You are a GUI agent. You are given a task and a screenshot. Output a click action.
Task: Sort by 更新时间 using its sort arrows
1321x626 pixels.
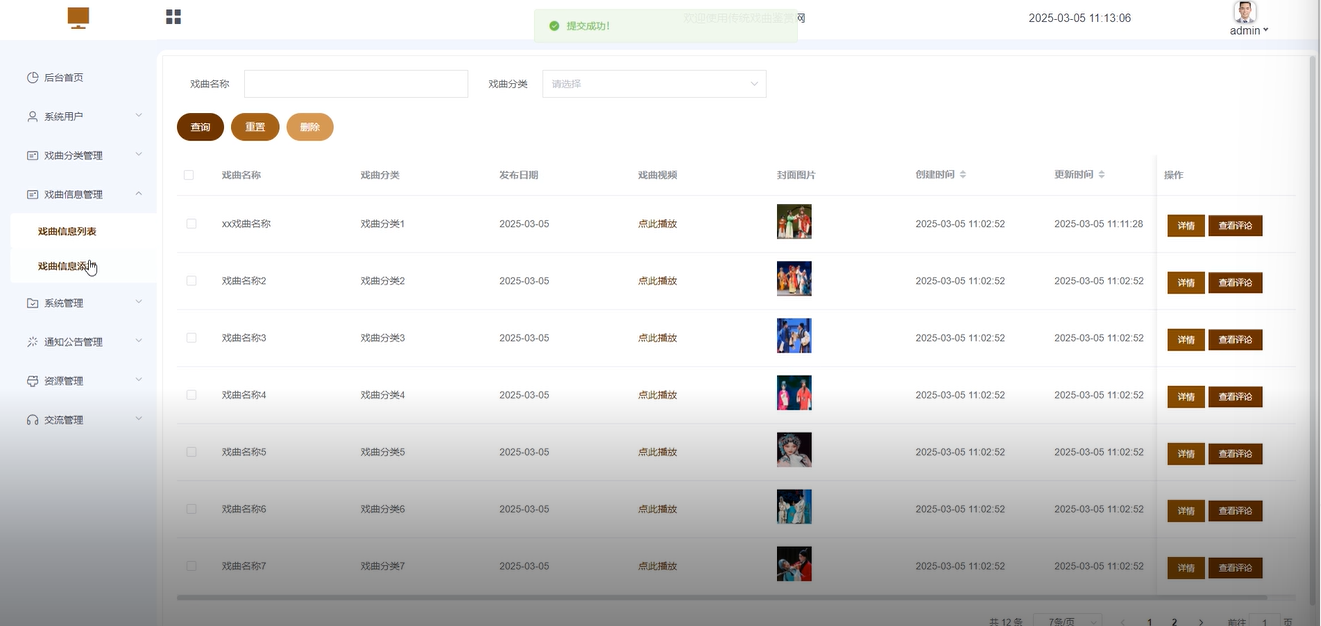1102,174
